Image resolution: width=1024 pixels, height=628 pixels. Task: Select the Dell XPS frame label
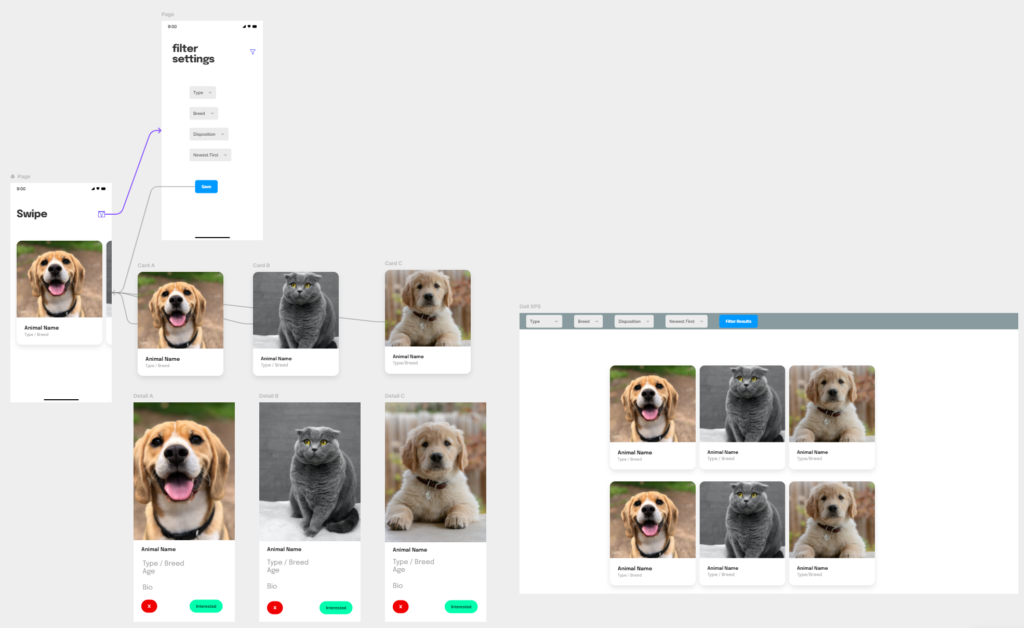point(530,306)
